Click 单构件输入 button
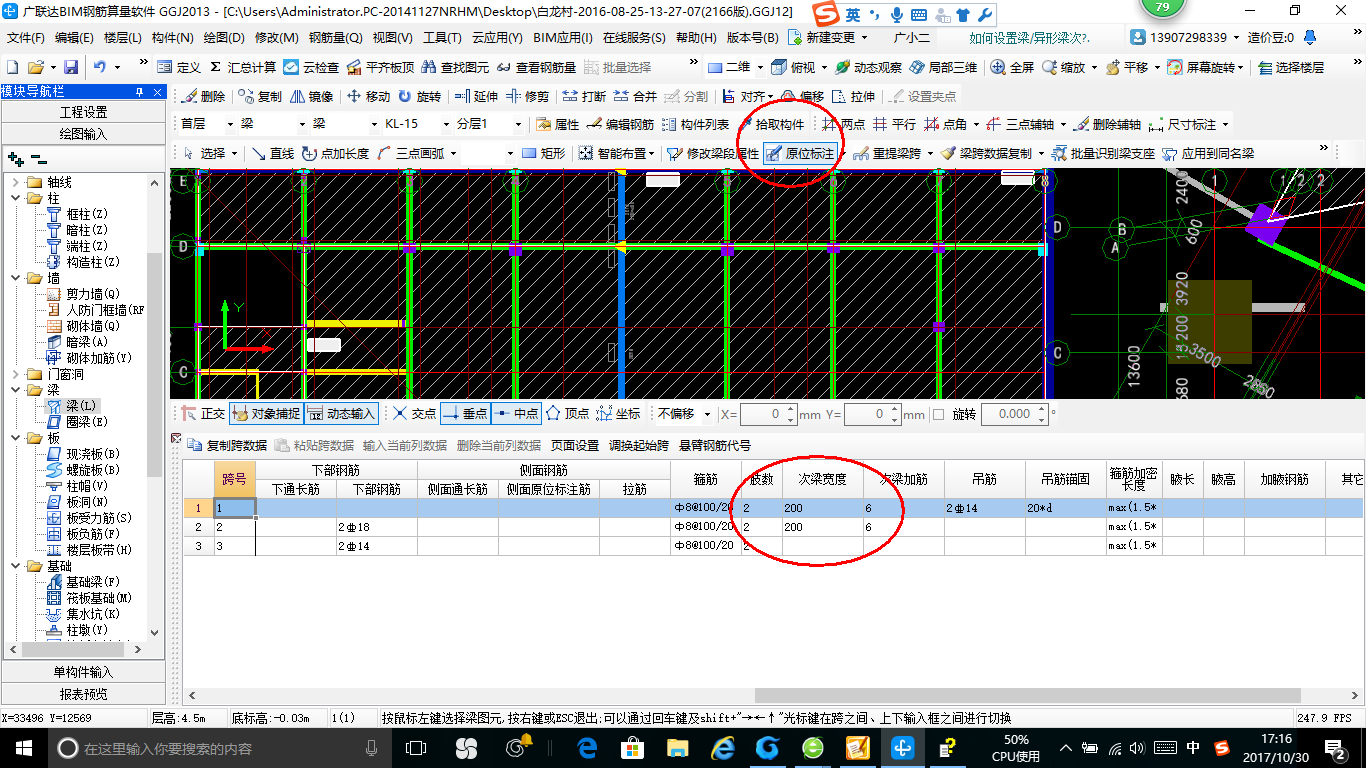Image resolution: width=1366 pixels, height=768 pixels. pos(83,672)
